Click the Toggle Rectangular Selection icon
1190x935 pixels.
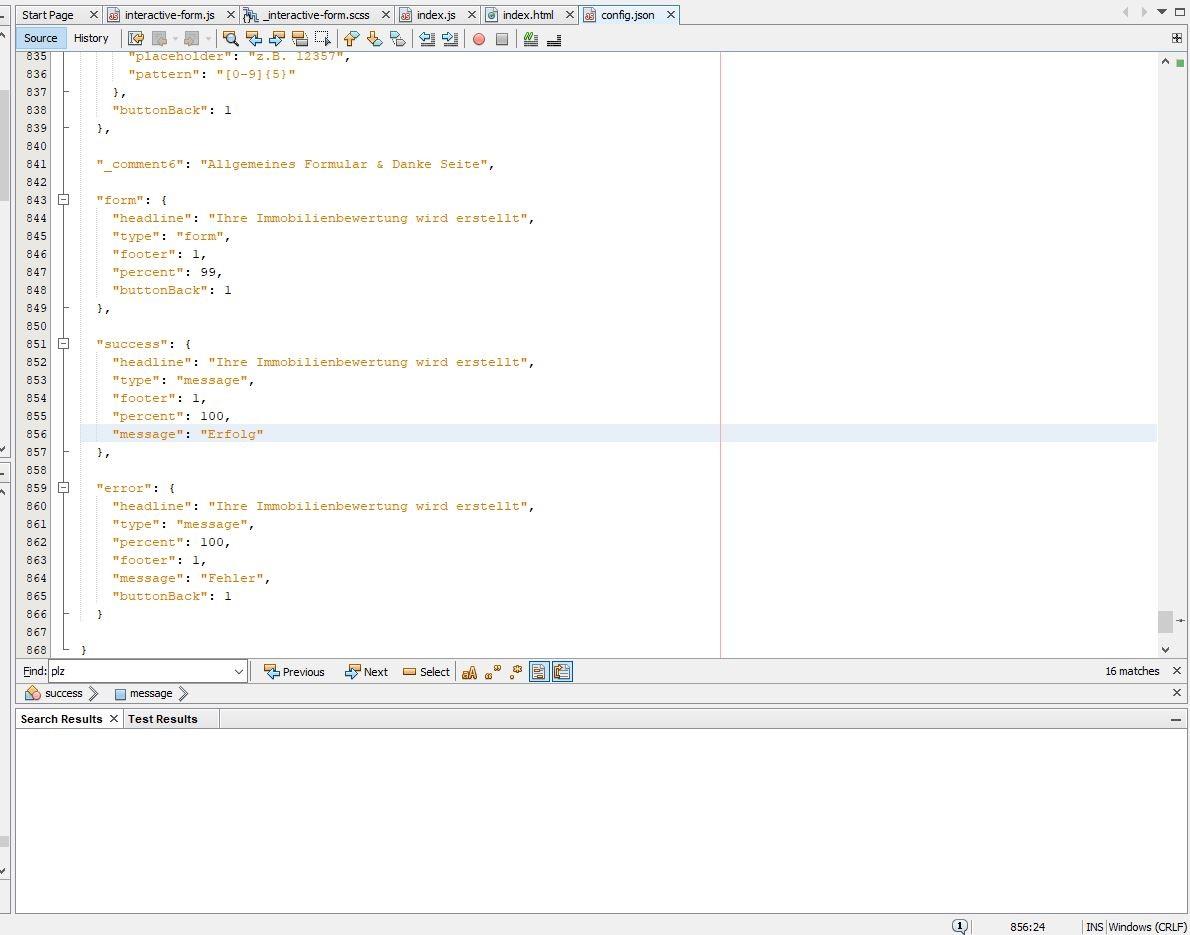tap(322, 39)
